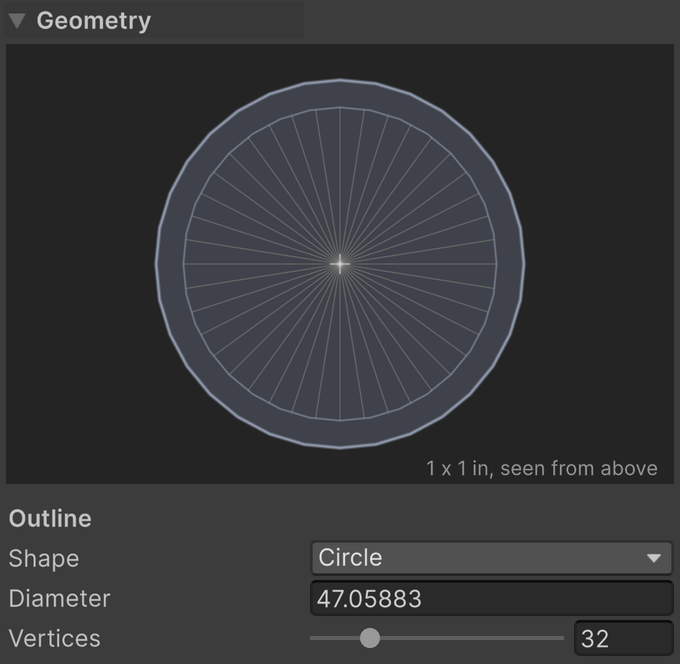Click the Vertices value field showing 32
Image resolution: width=680 pixels, height=664 pixels.
click(x=623, y=638)
